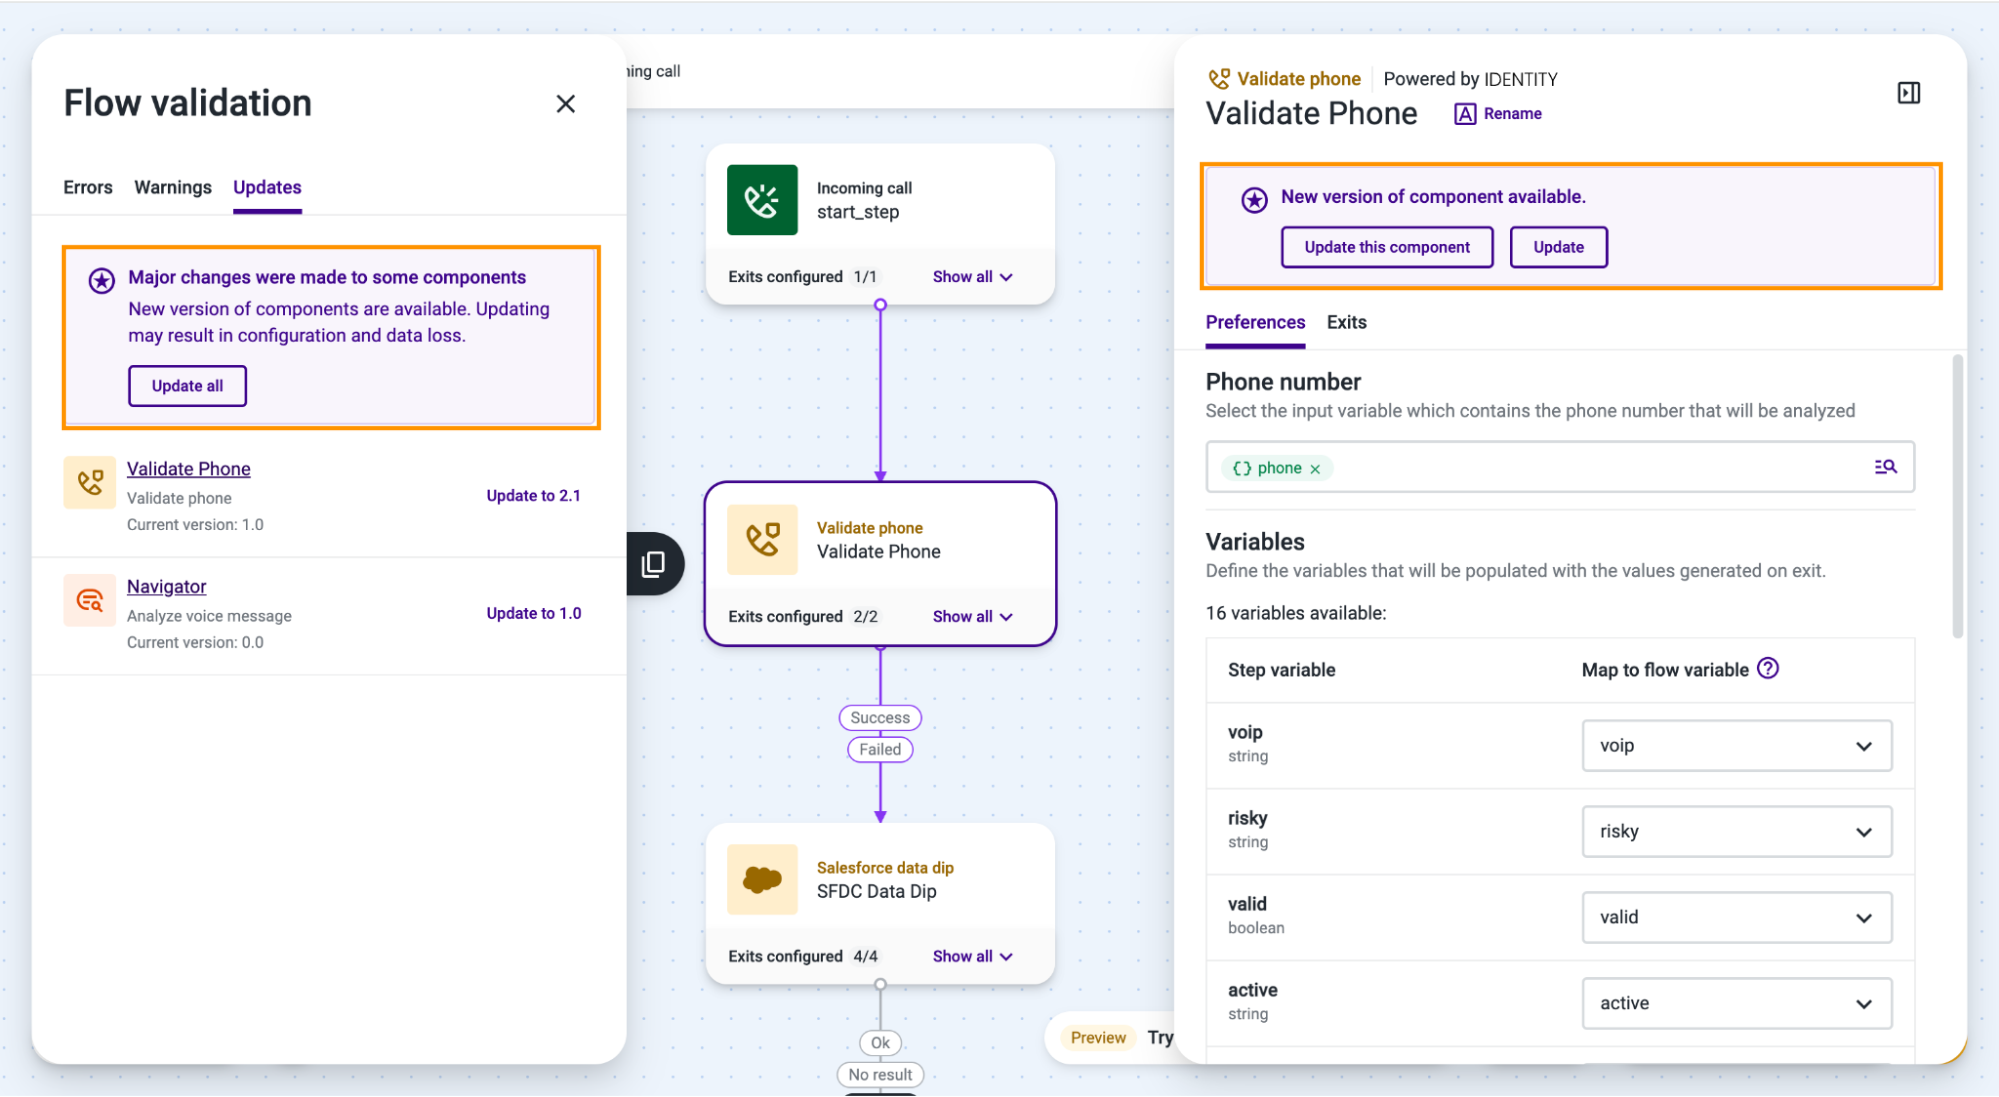Open the risky flow variable dropdown
Screen dimensions: 1999x1097
(1736, 832)
